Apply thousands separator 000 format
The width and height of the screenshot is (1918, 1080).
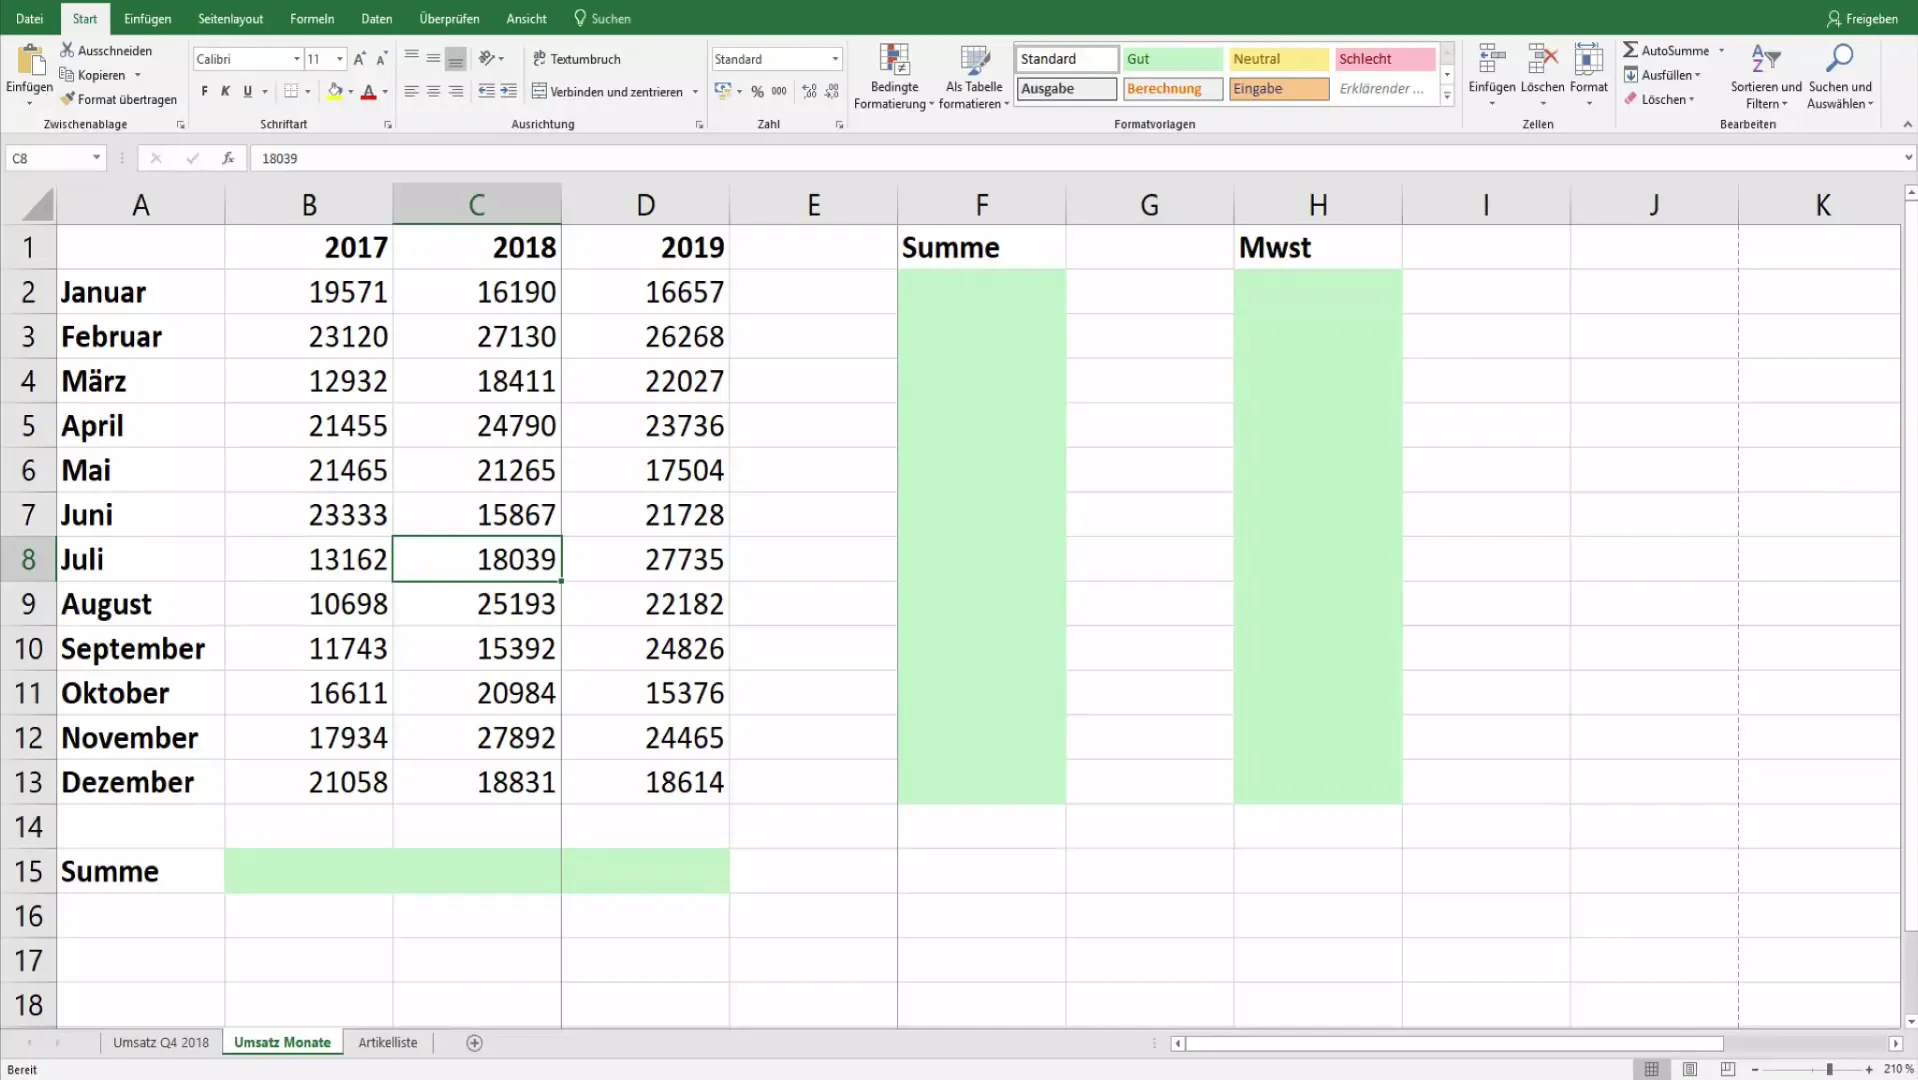pyautogui.click(x=779, y=91)
